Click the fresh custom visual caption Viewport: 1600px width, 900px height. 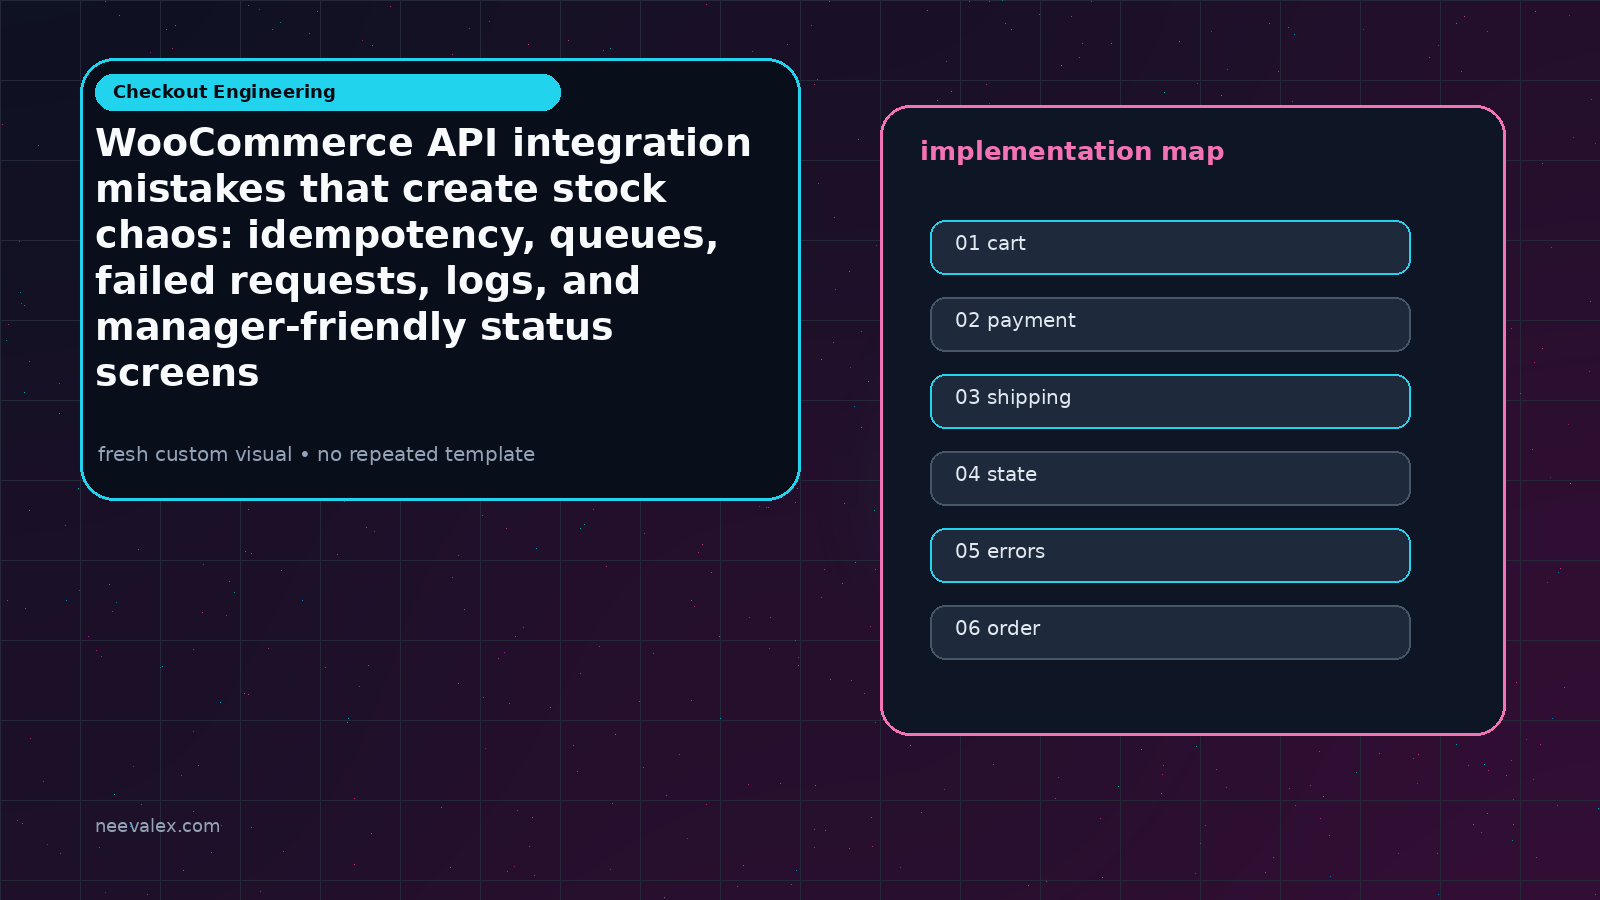[316, 454]
